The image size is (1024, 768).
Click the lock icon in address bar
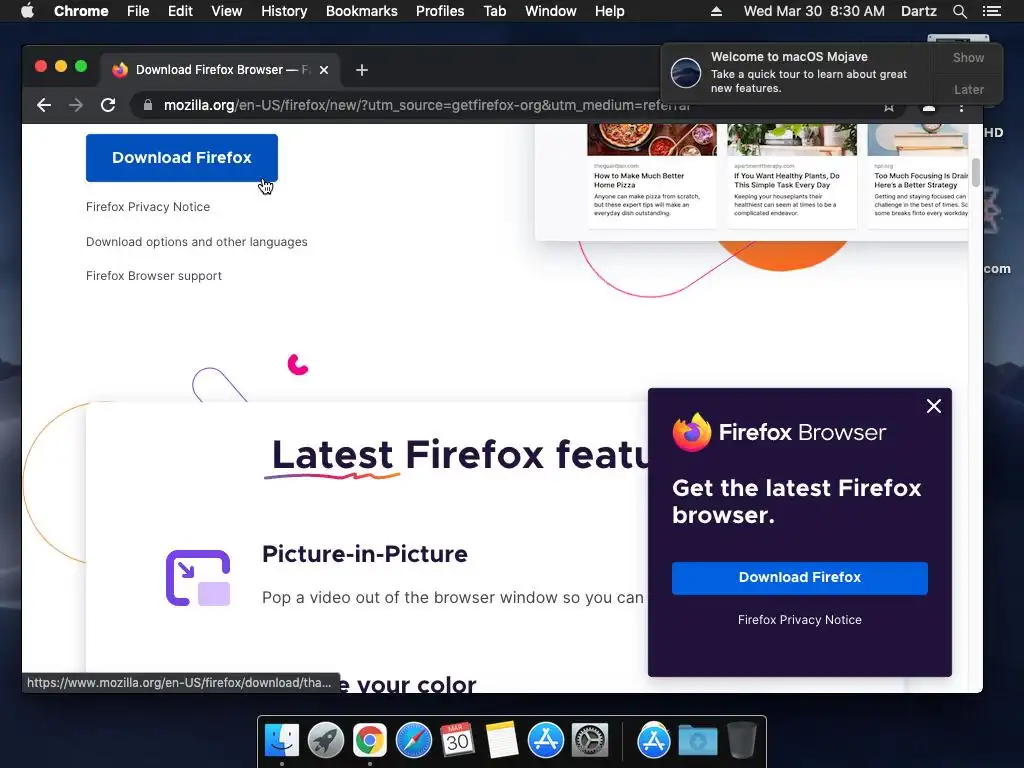click(x=148, y=105)
